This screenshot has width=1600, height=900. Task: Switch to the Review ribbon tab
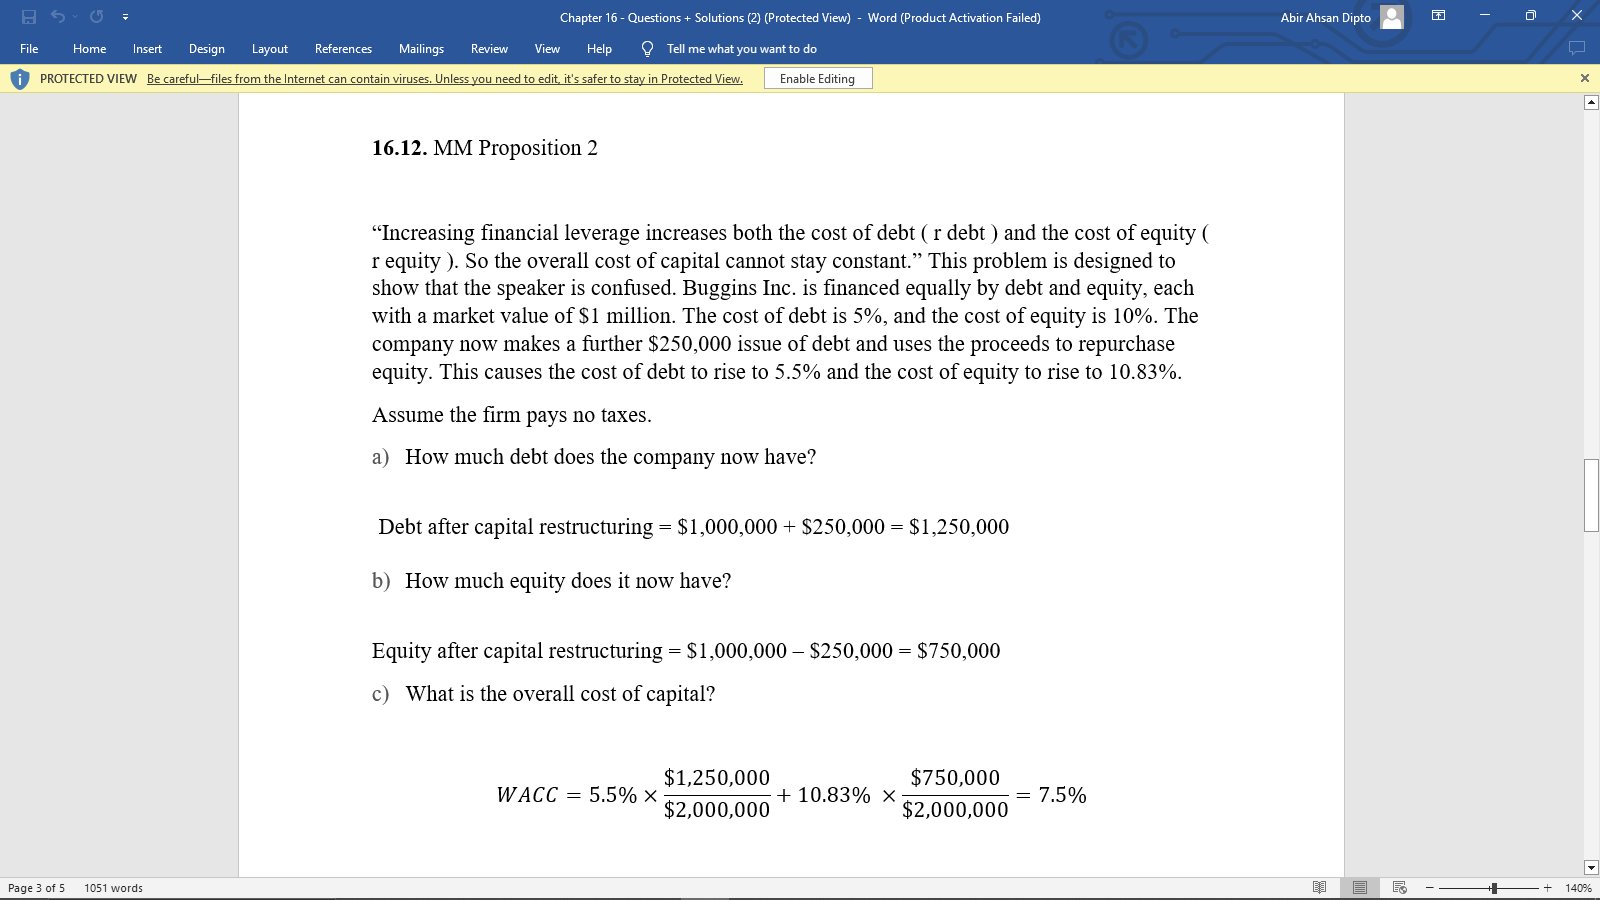[x=489, y=48]
